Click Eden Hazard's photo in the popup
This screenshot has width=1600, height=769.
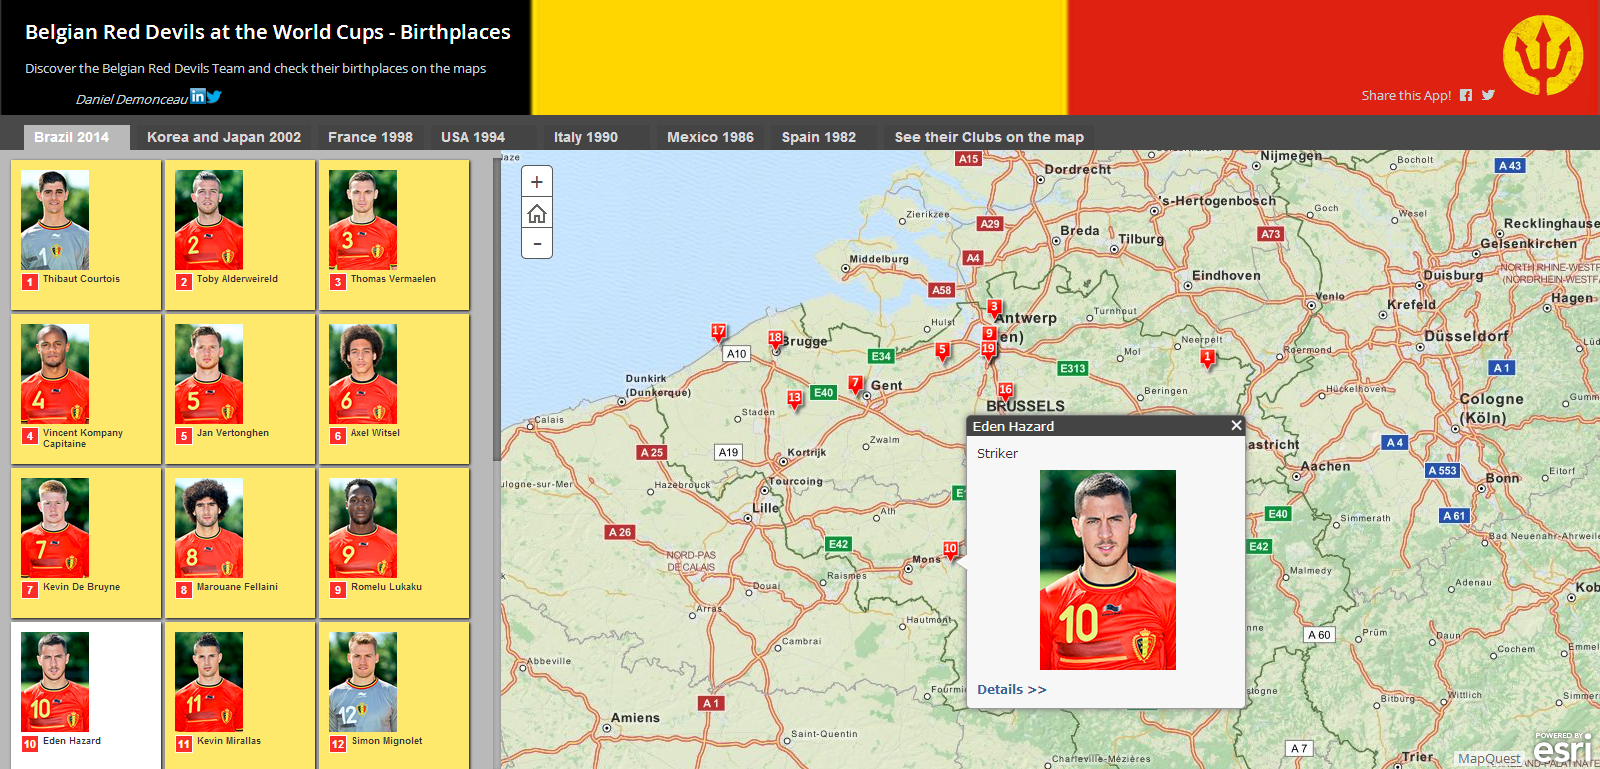click(1108, 570)
